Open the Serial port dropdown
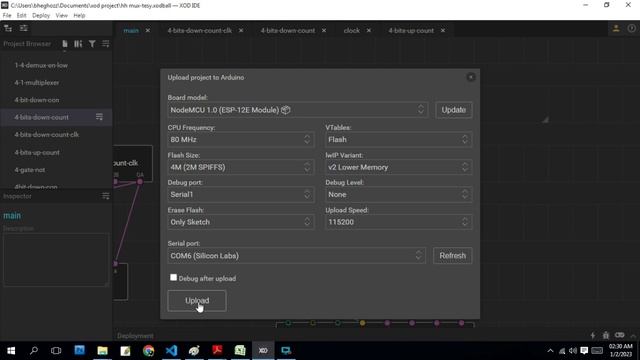This screenshot has height=360, width=640. tap(296, 256)
